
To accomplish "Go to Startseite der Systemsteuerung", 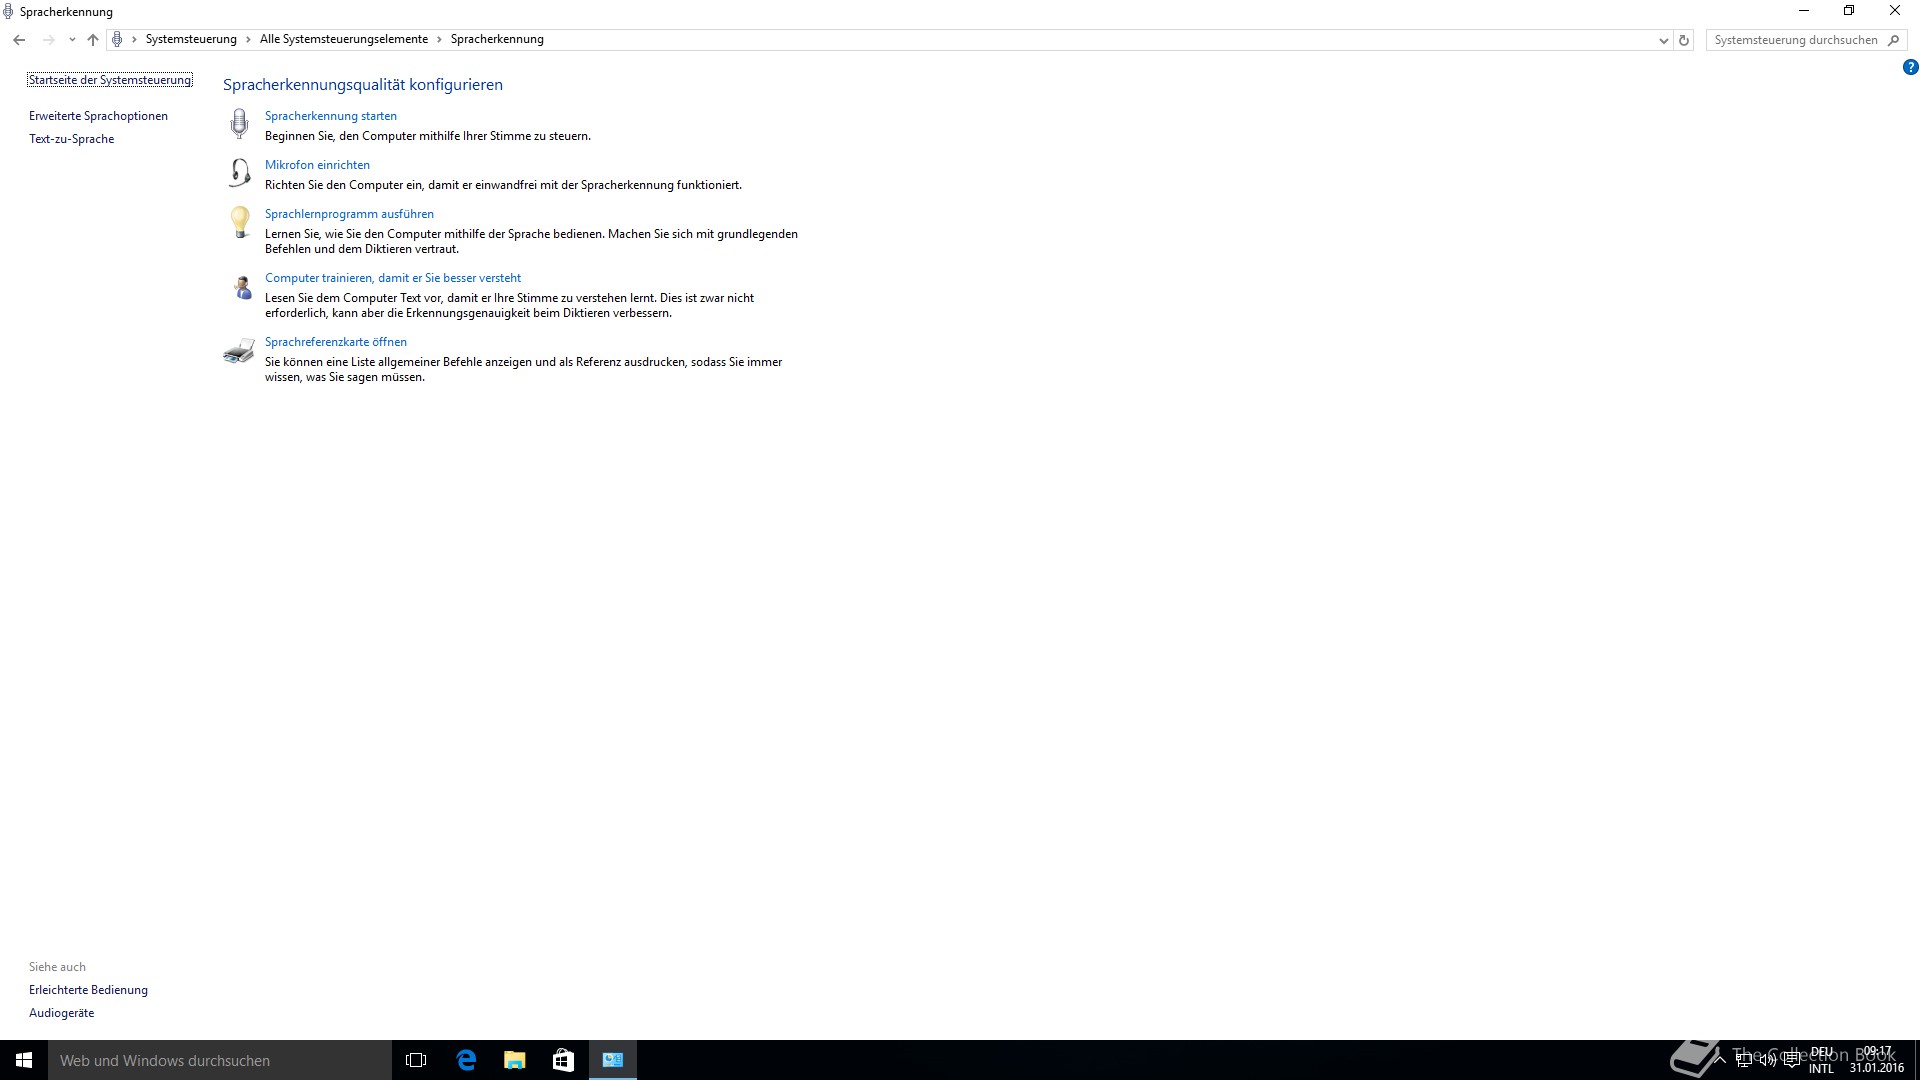I will 110,80.
